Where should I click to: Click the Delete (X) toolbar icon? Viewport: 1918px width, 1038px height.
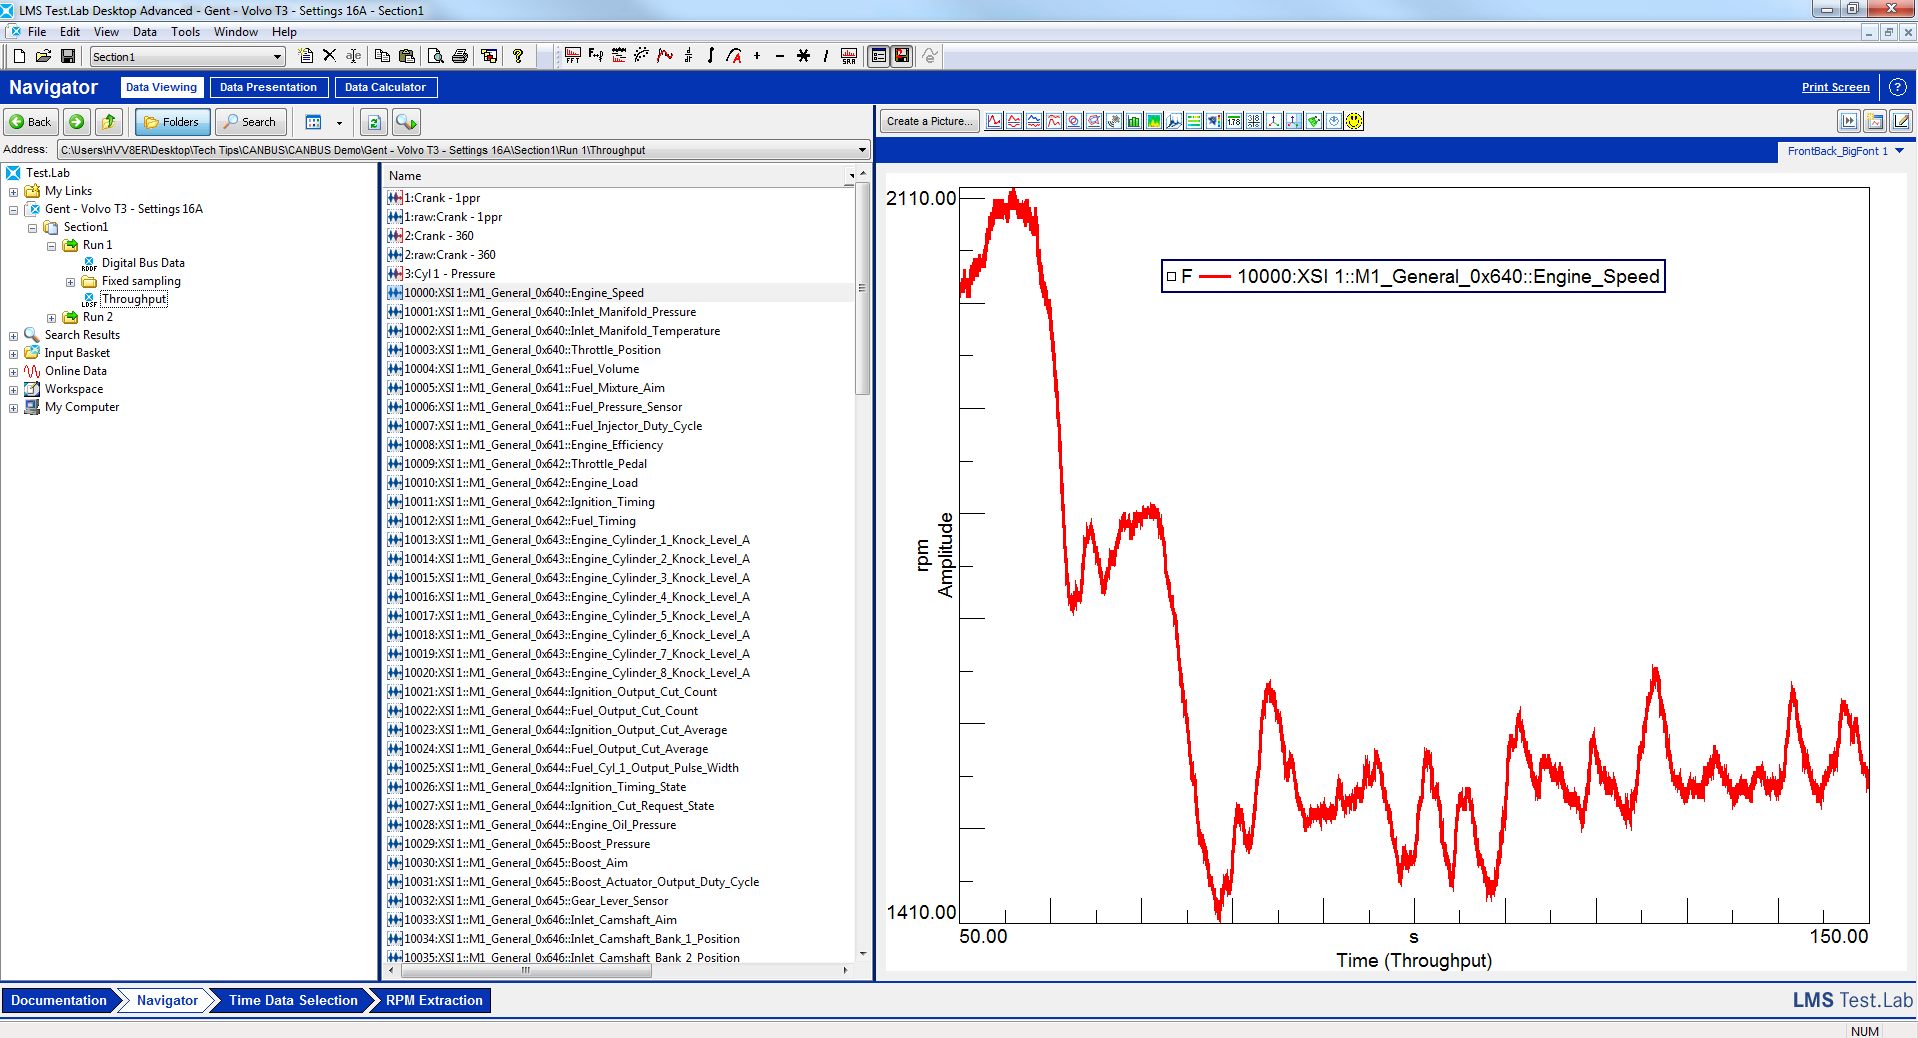point(329,56)
